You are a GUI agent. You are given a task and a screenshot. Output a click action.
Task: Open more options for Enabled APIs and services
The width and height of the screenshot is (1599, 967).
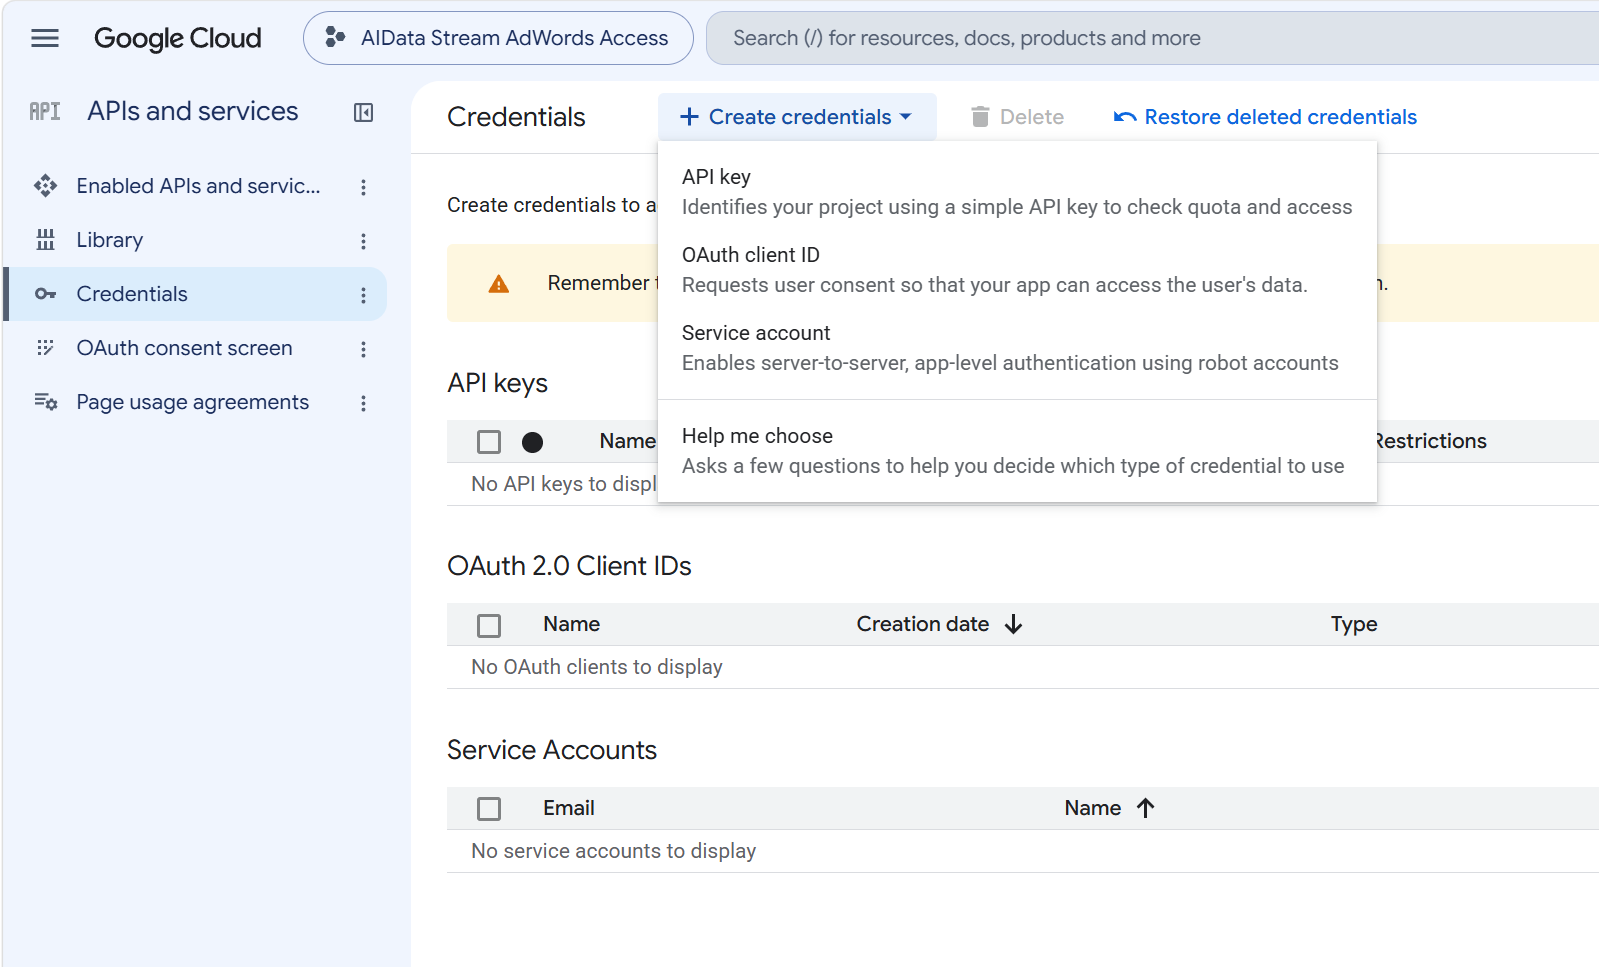coord(363,187)
